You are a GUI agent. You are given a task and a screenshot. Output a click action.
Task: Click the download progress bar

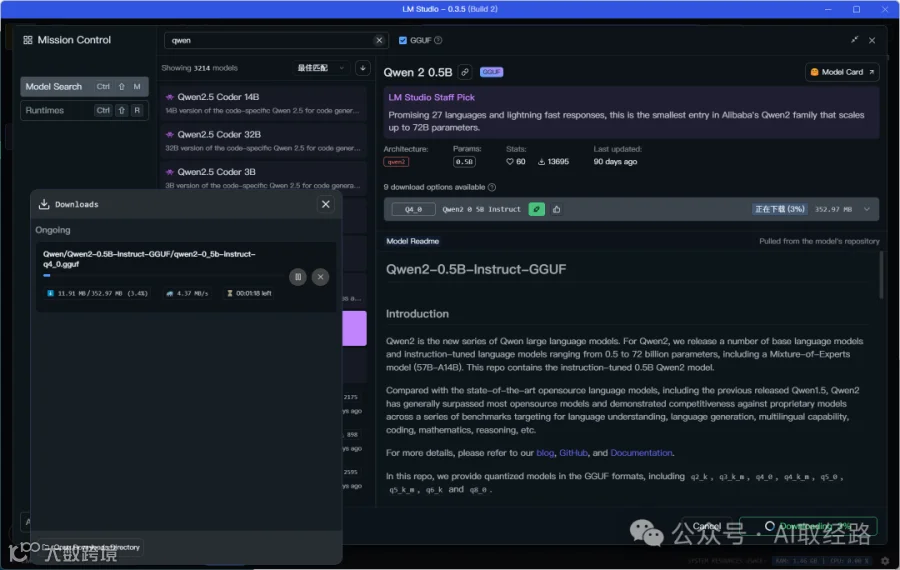(x=163, y=276)
